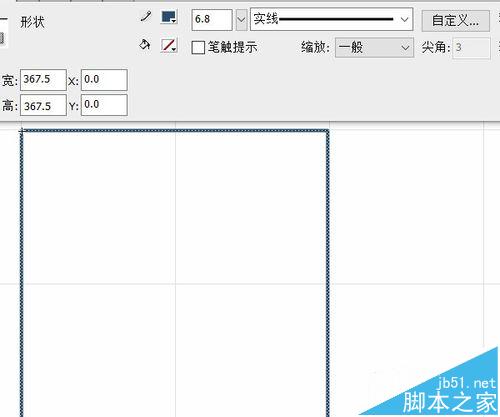Screen dimensions: 500x417
Task: Open the 实线 stroke style dropdown
Action: 332,19
